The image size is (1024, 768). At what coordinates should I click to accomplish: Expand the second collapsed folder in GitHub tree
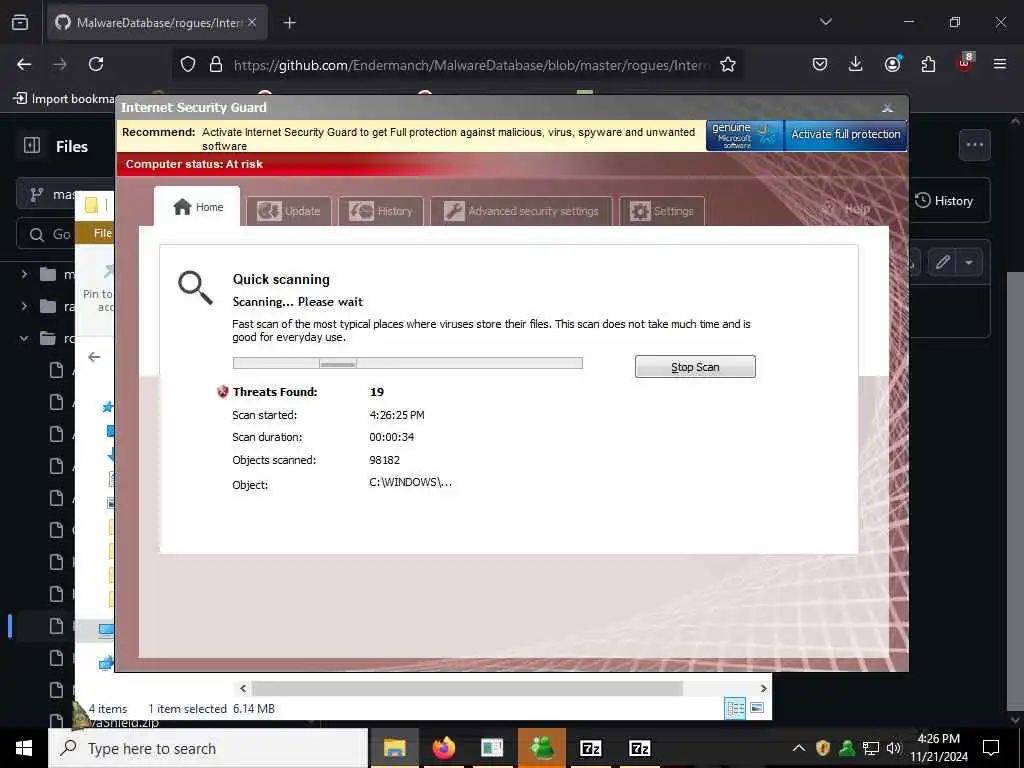pos(24,306)
